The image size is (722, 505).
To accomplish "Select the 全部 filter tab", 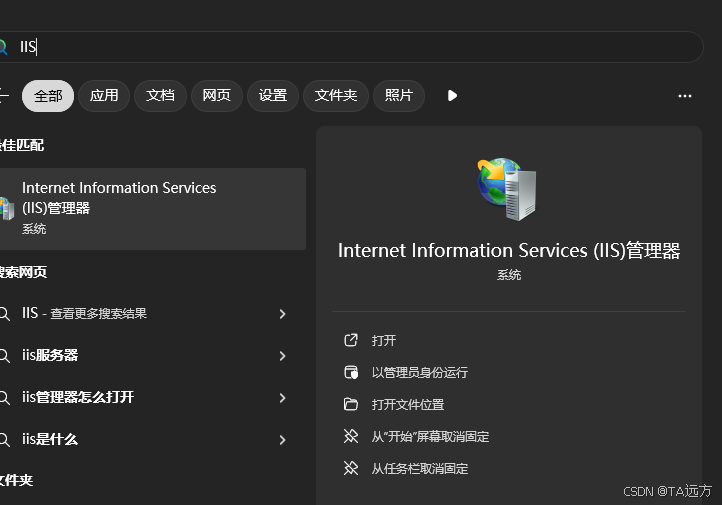I will pyautogui.click(x=48, y=96).
